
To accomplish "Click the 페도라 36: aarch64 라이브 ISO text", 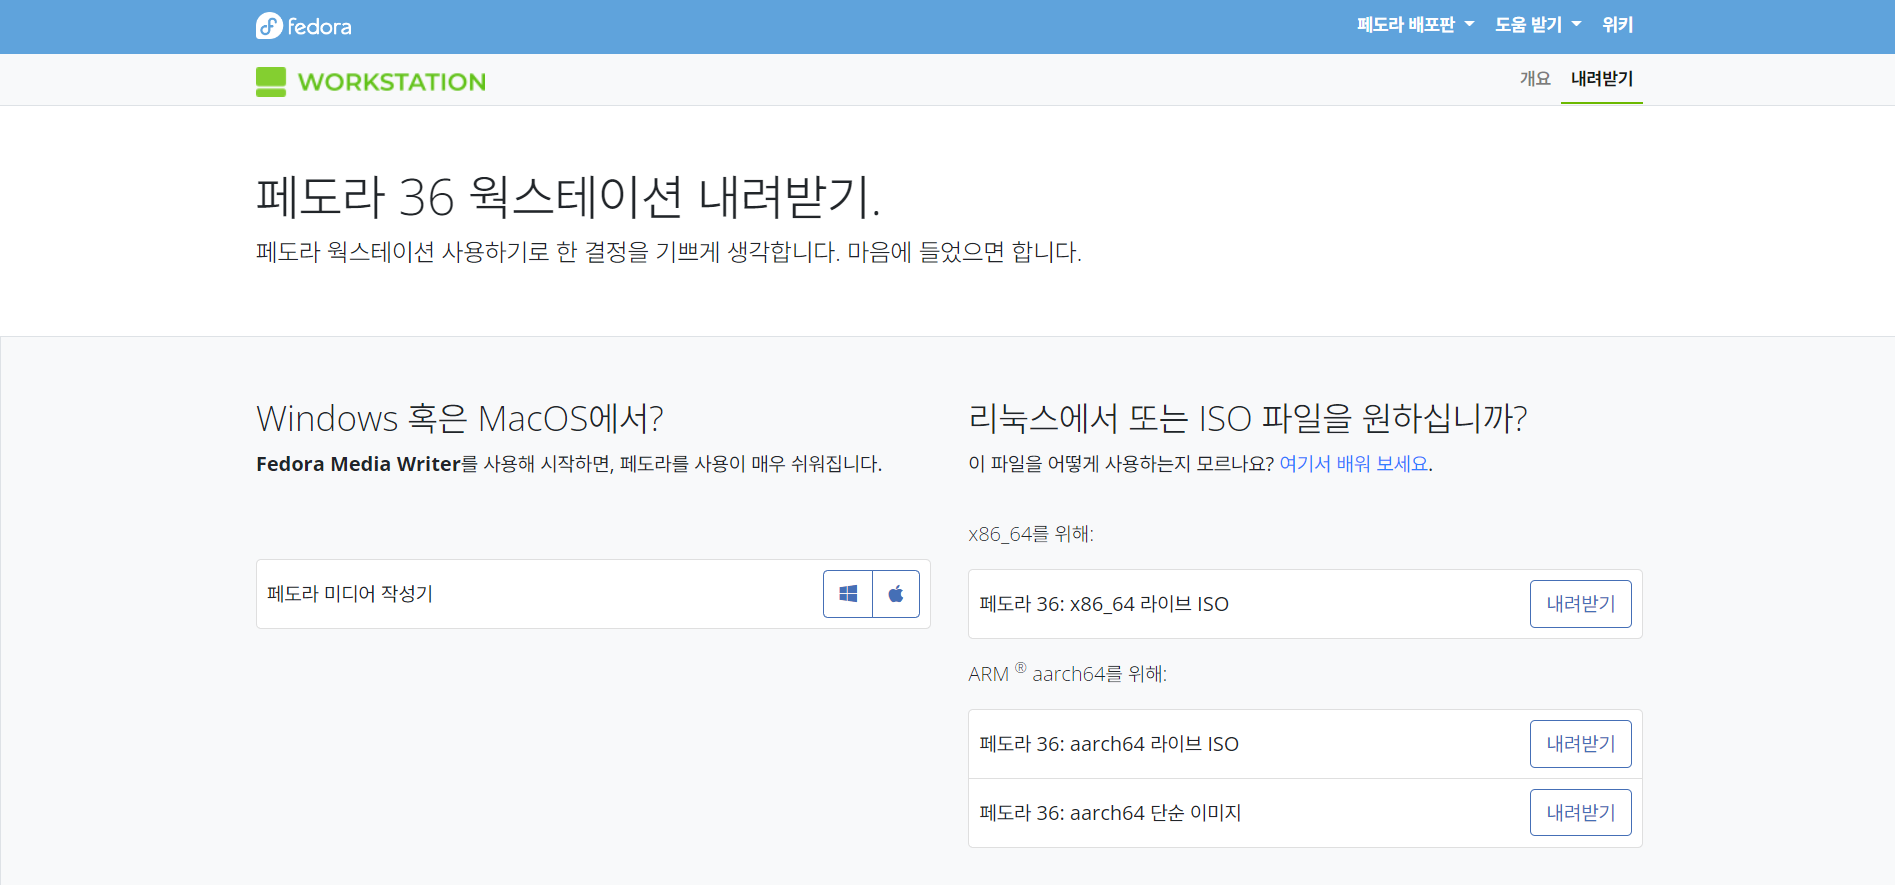I will click(1109, 744).
